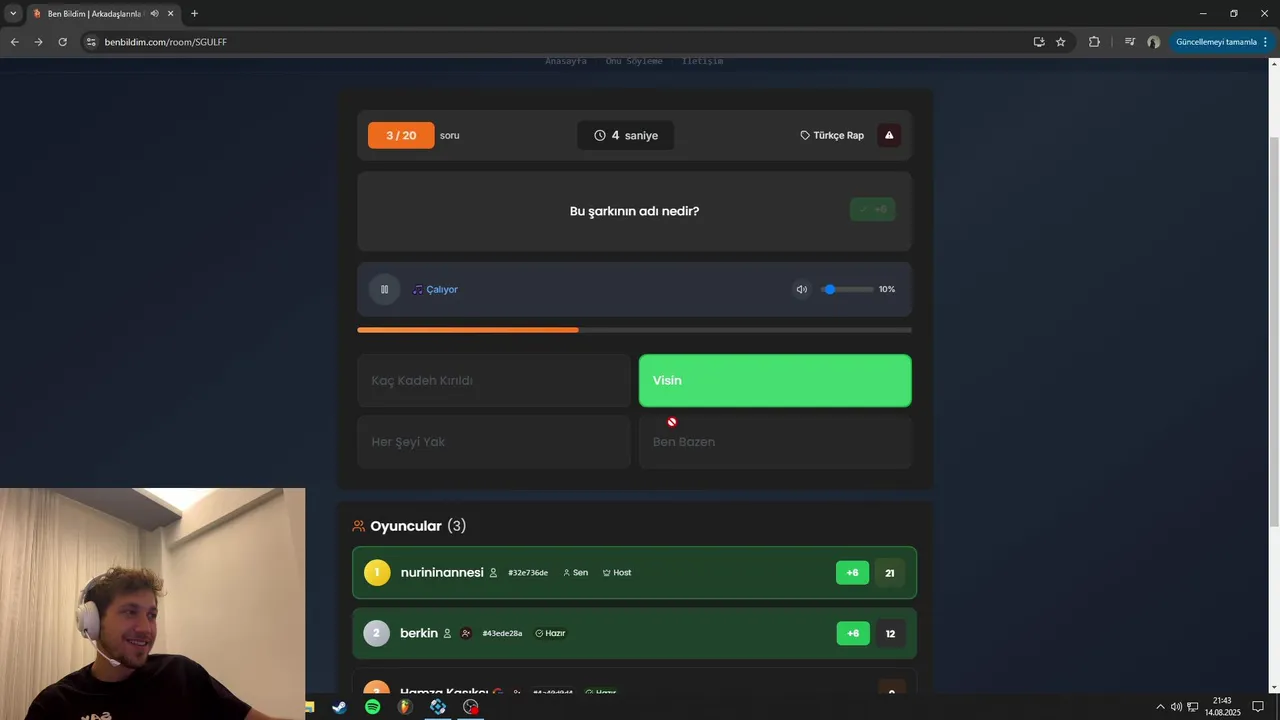Click the gold rank 1 medal

click(x=377, y=573)
